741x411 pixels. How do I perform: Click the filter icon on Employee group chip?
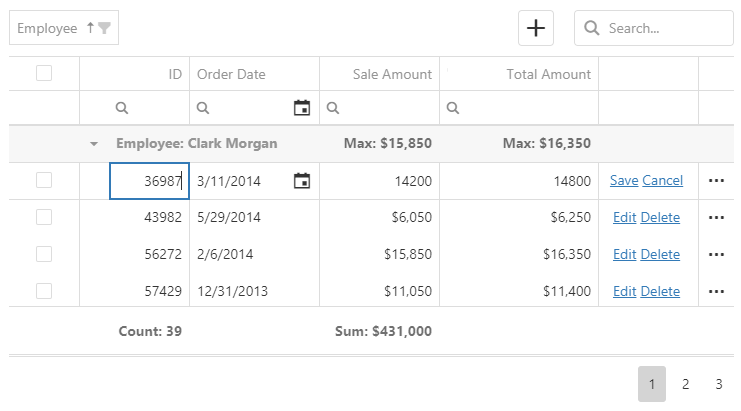click(105, 28)
